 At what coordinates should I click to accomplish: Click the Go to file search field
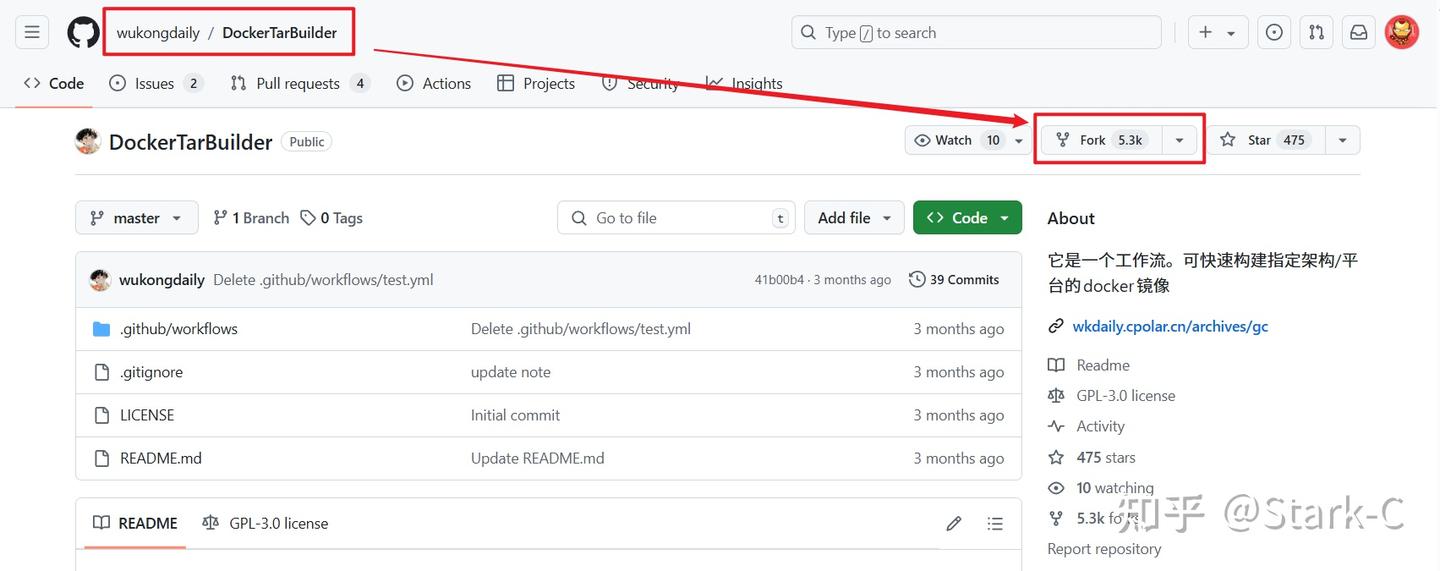676,218
